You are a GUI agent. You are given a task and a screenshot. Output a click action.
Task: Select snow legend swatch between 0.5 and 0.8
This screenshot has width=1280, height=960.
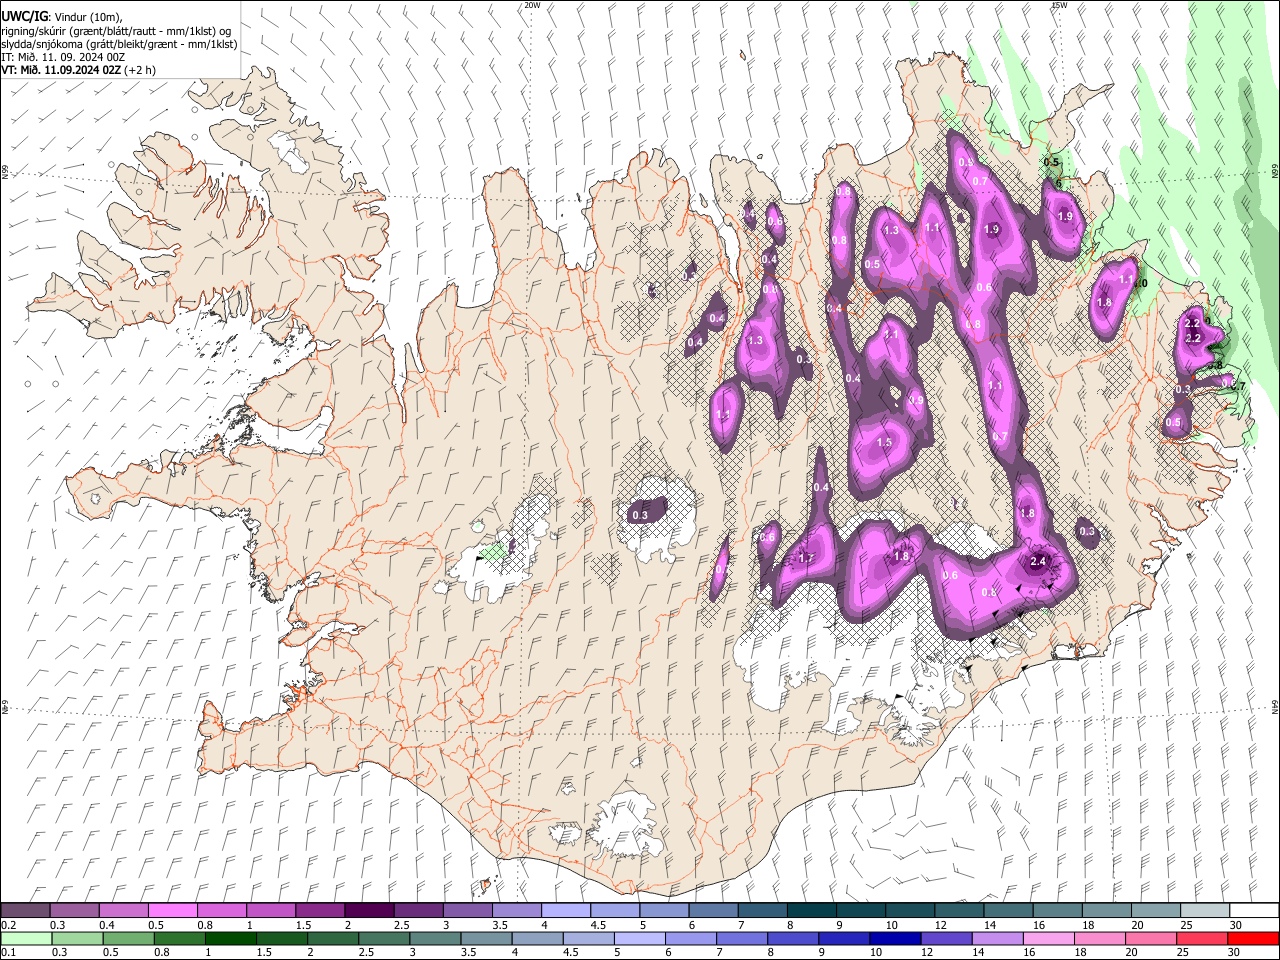pos(172,910)
